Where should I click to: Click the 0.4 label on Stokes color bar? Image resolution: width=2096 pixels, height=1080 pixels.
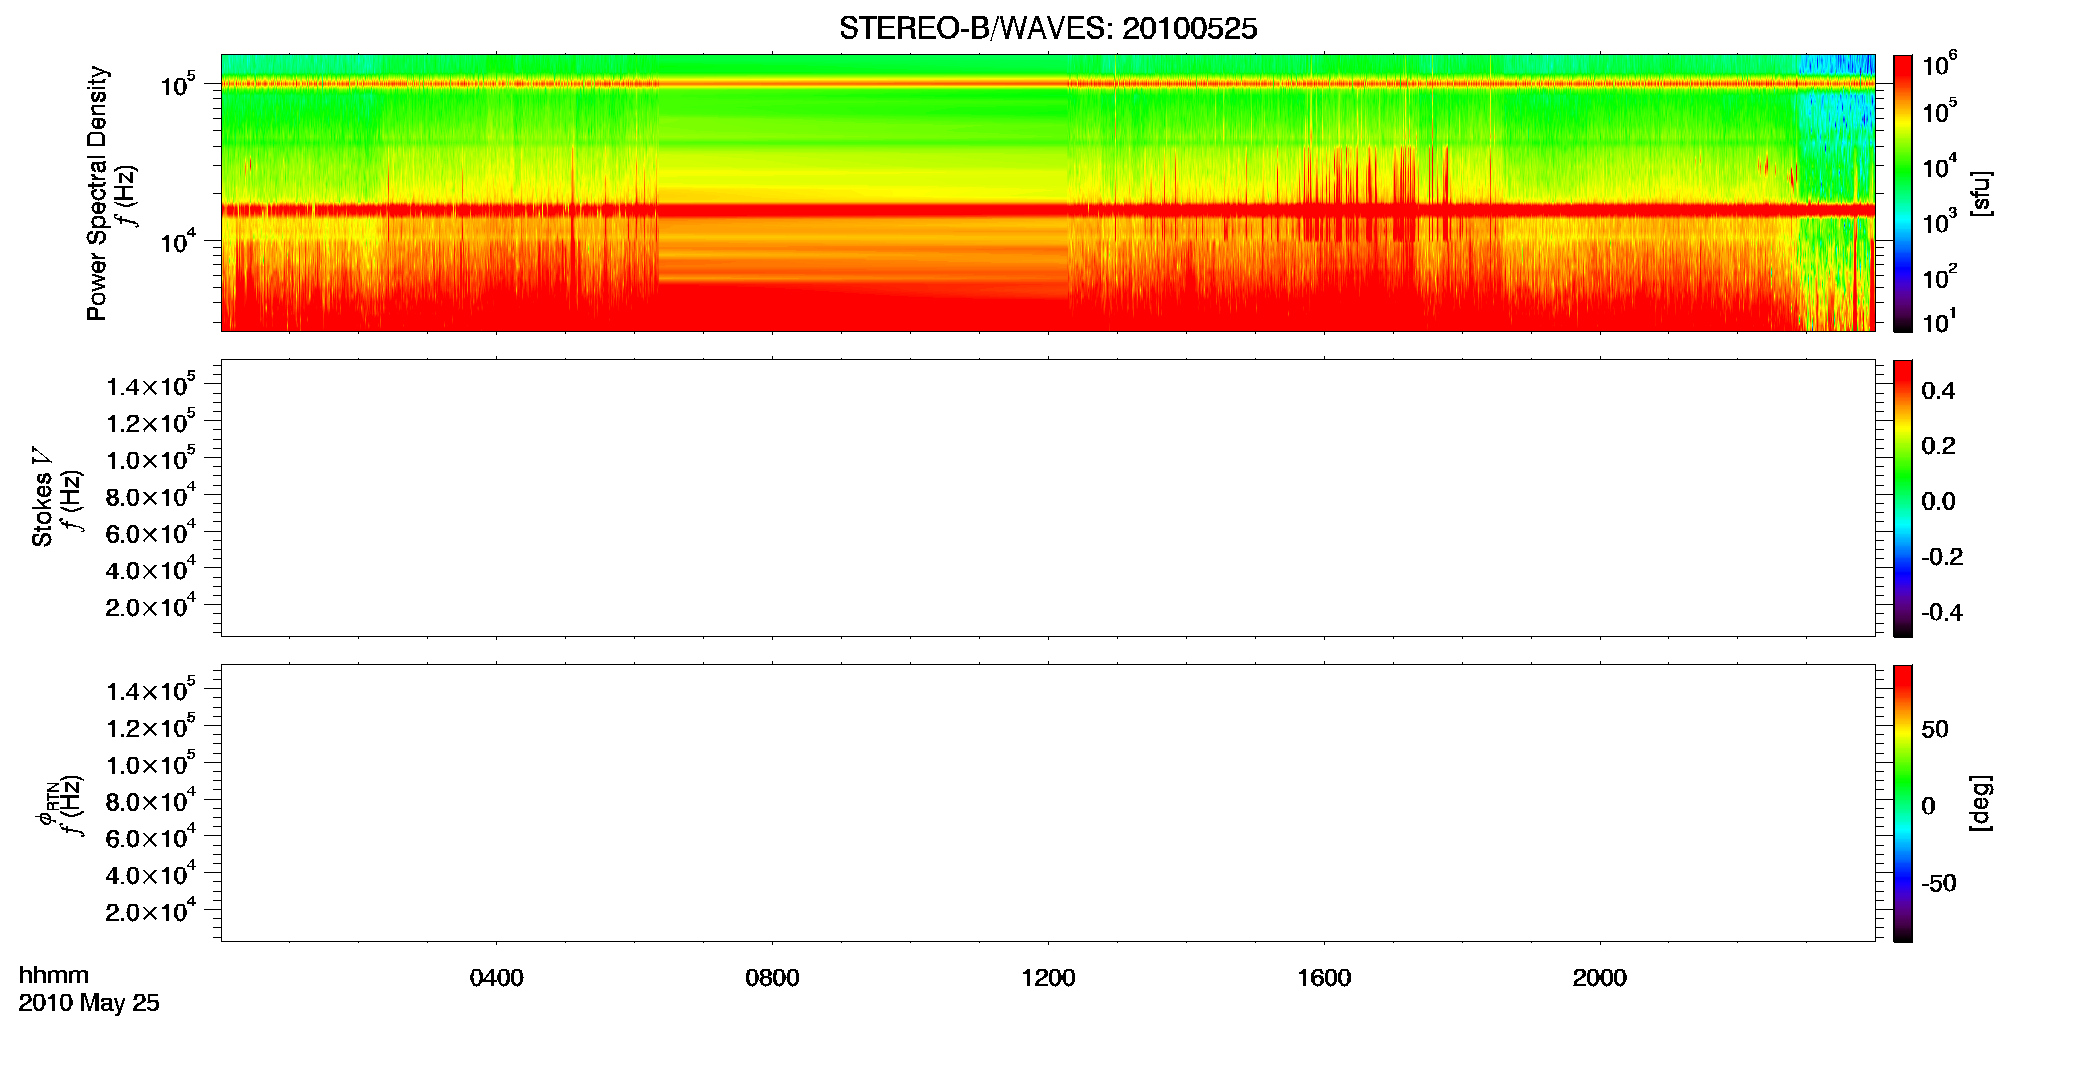tap(1938, 391)
